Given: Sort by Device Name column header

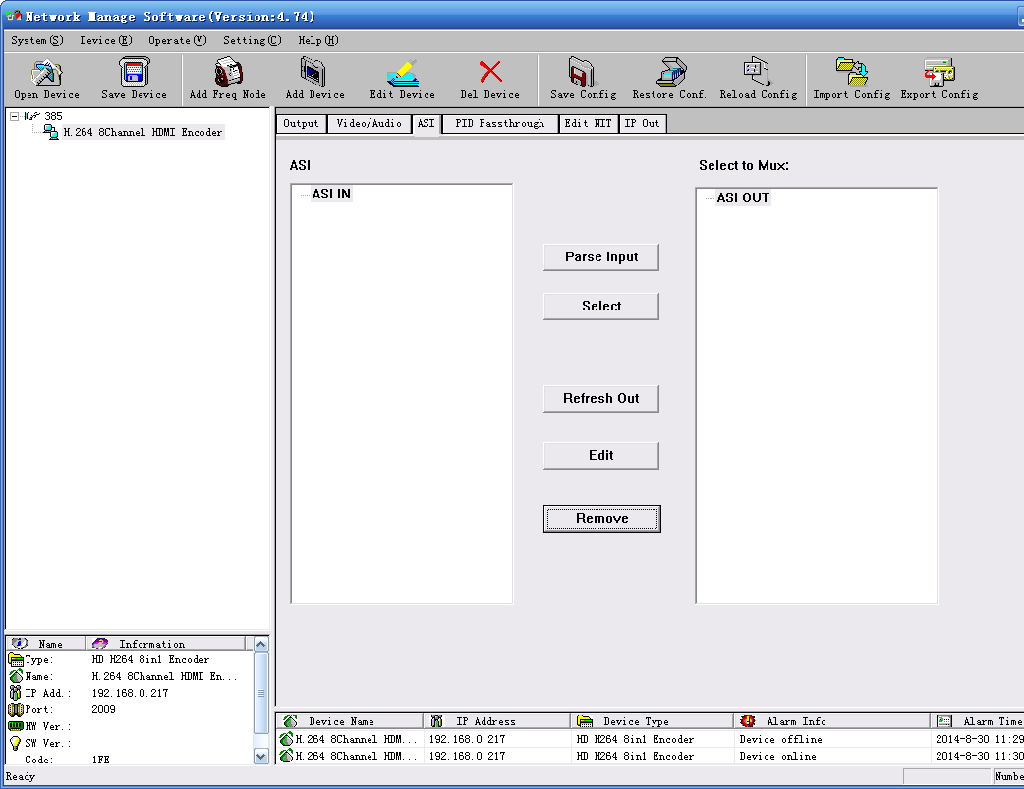Looking at the screenshot, I should (x=350, y=721).
